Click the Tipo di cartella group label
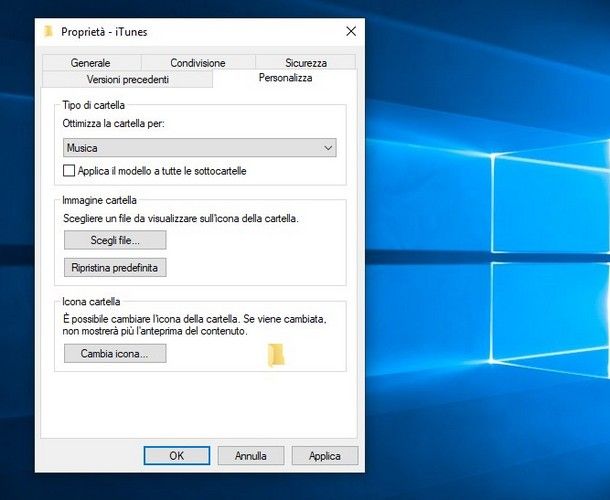The image size is (610, 500). point(94,105)
